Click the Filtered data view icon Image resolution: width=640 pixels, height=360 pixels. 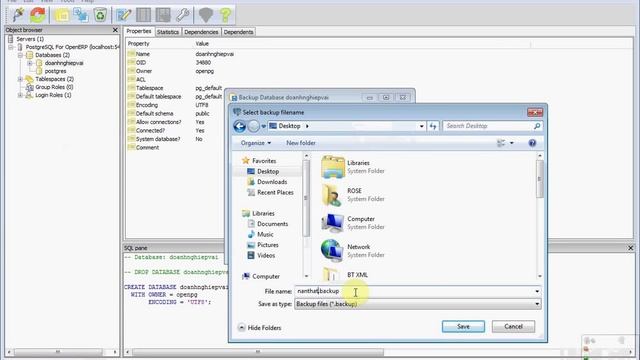[x=163, y=15]
